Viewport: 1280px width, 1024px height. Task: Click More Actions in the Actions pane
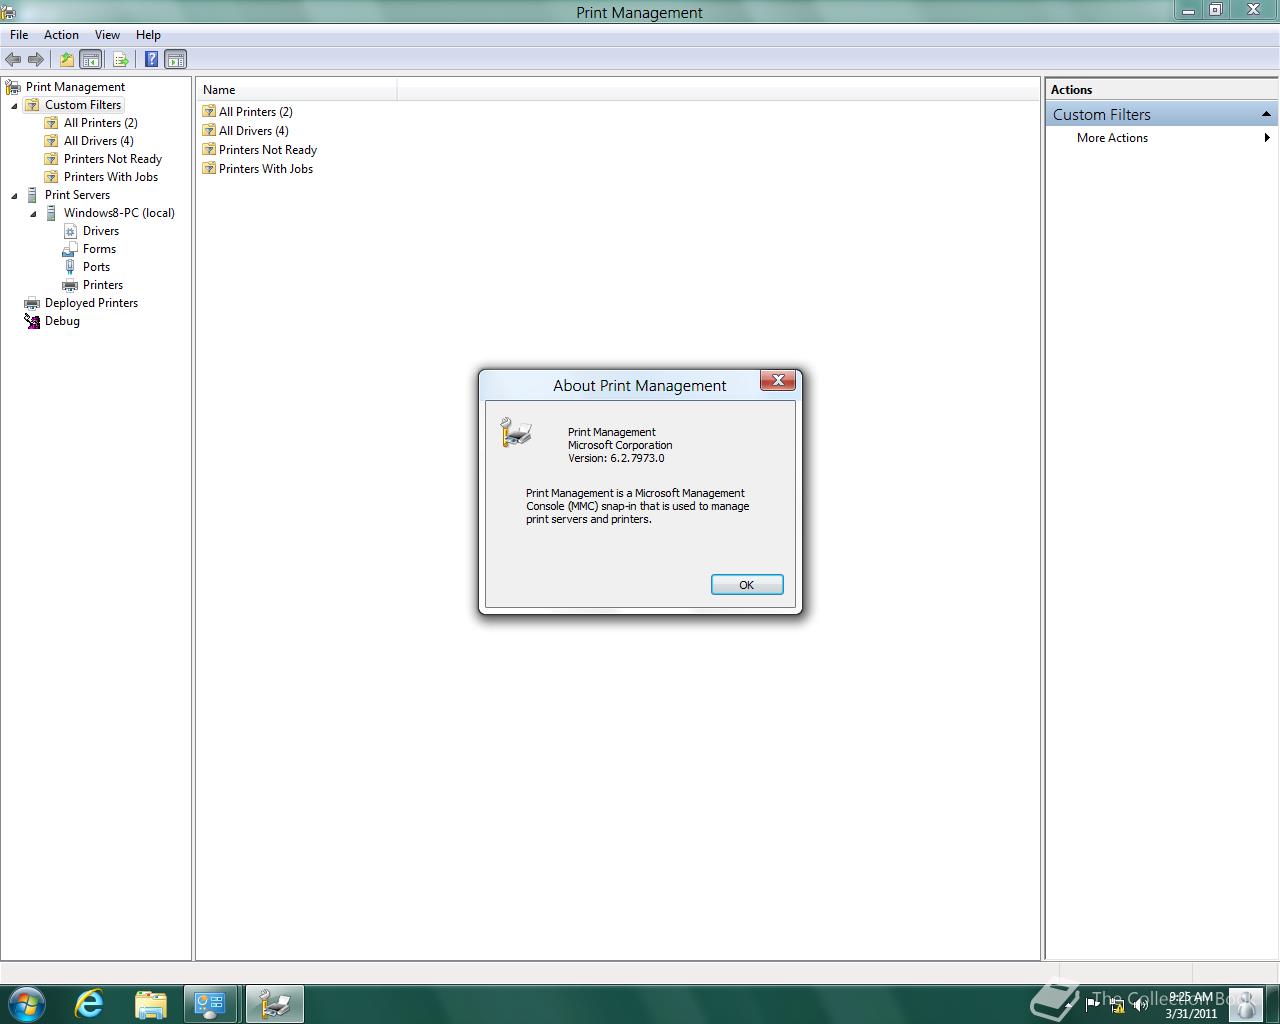tap(1112, 138)
